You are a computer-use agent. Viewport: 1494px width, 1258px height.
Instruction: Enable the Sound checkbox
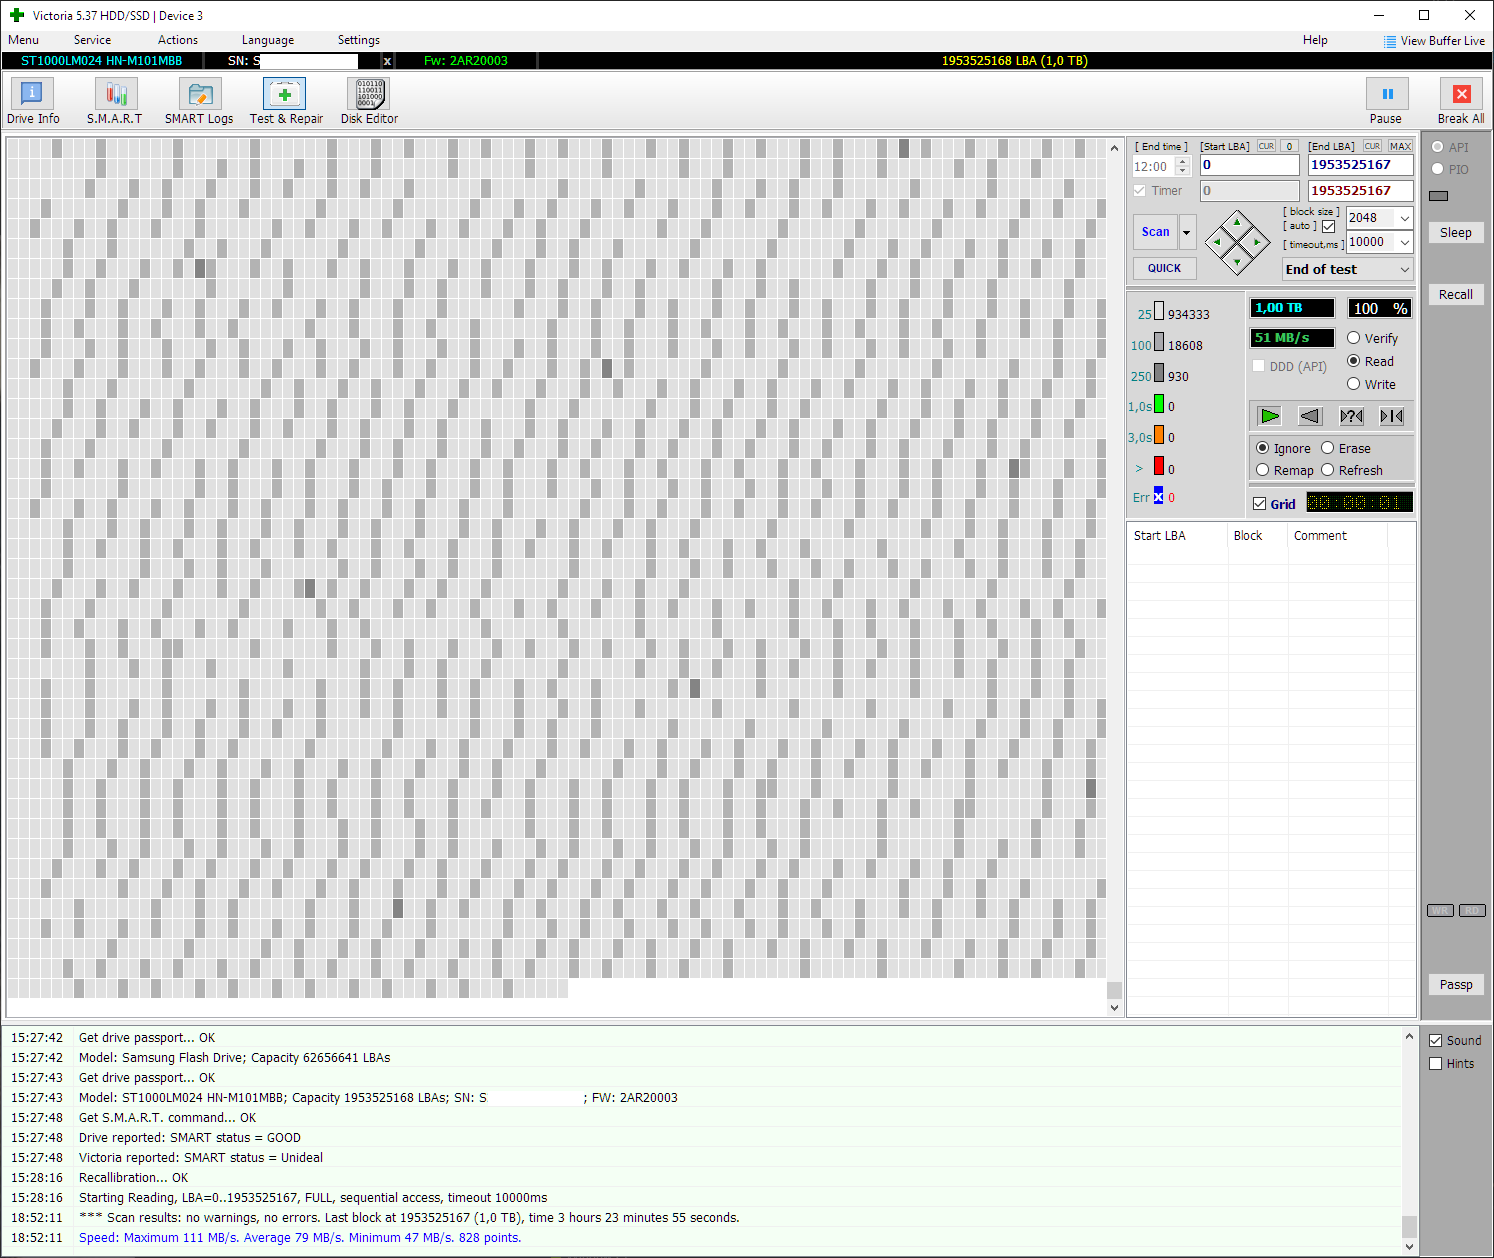tap(1436, 1040)
